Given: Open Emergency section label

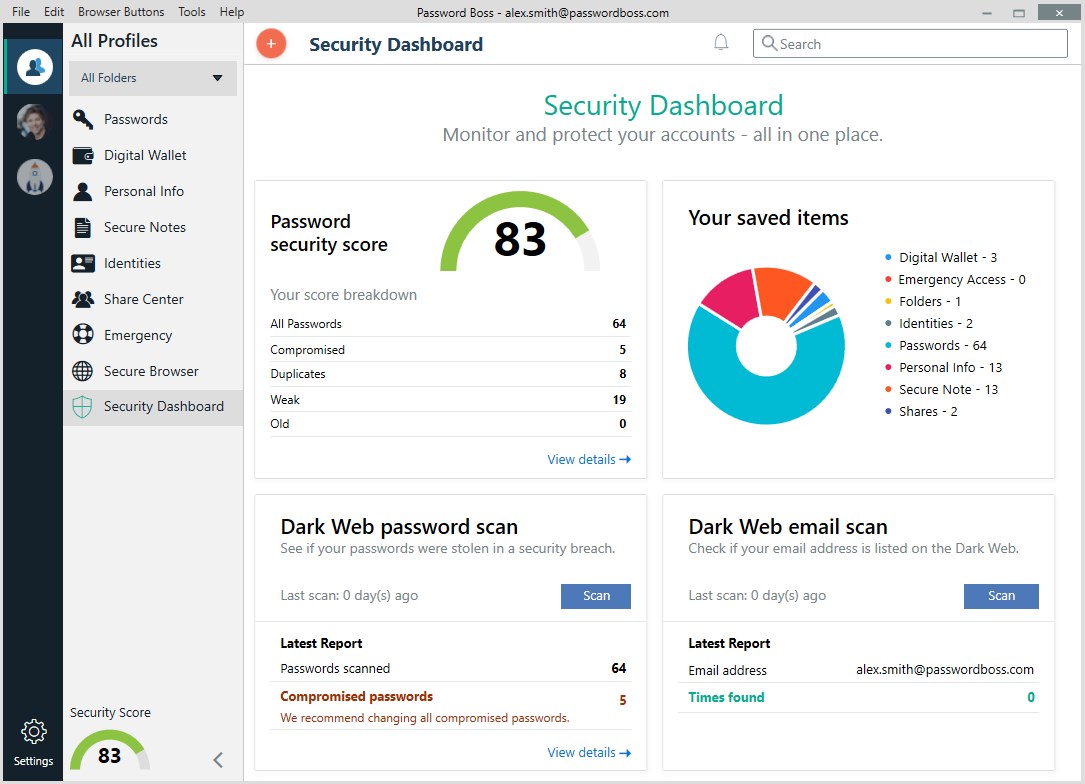Looking at the screenshot, I should (x=138, y=336).
